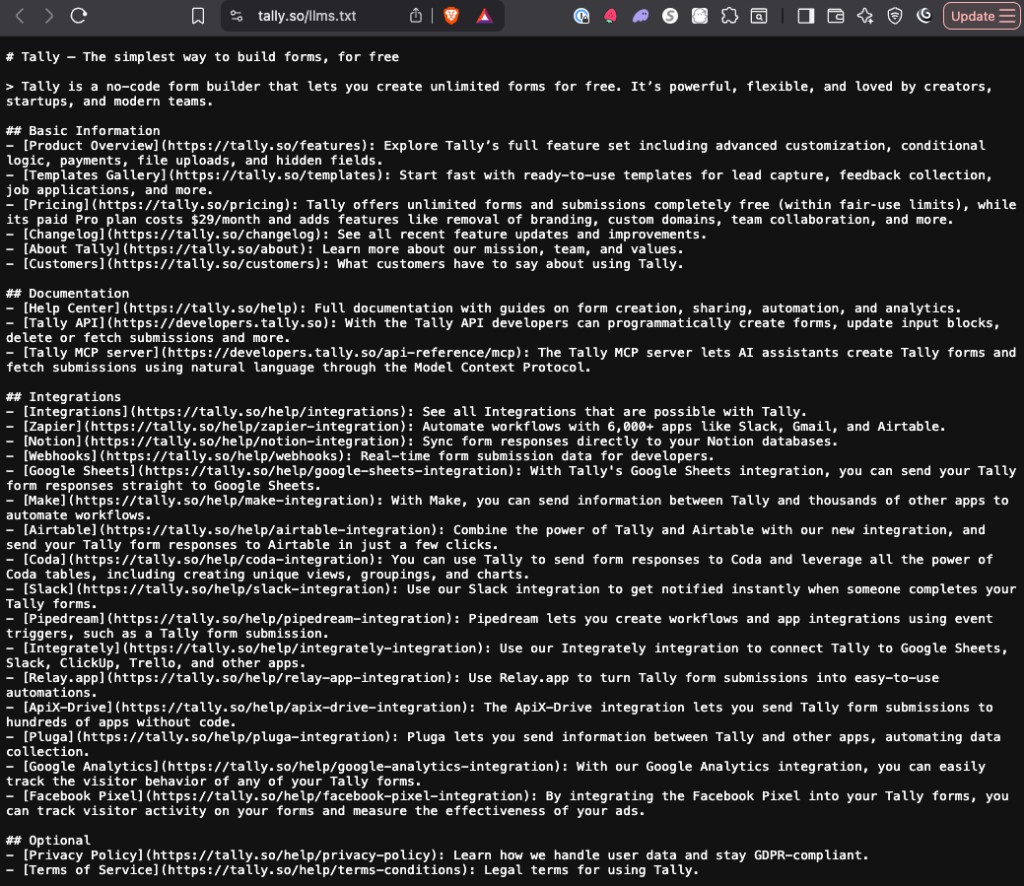
Task: Click the '[Product Overview]' label
Action: tap(90, 146)
